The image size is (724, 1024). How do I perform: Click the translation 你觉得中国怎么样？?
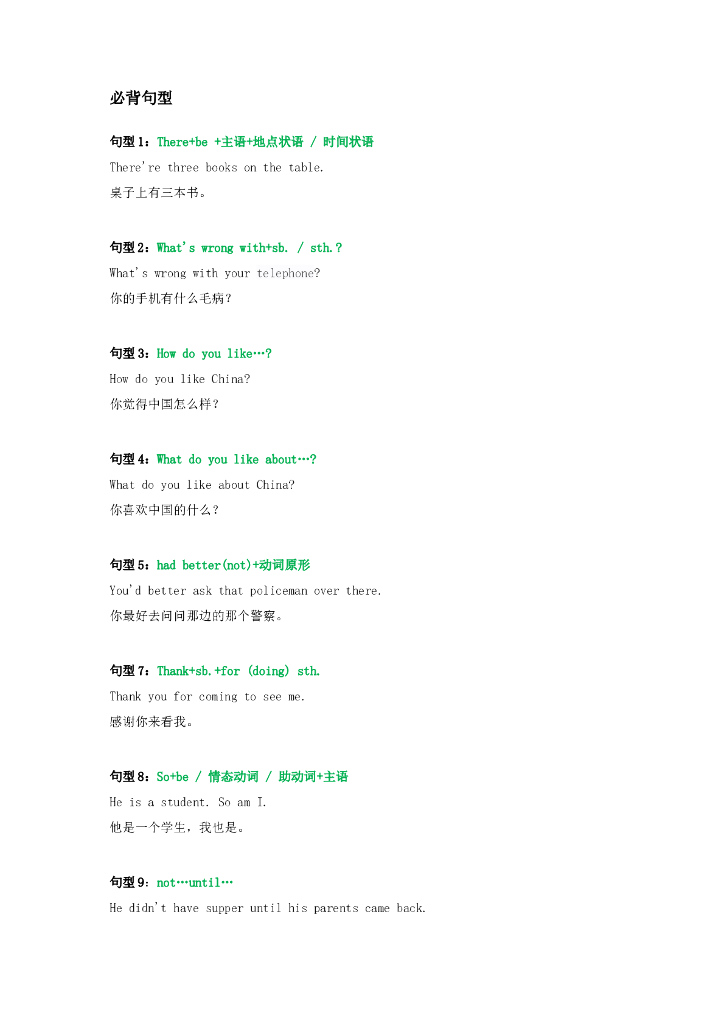click(x=164, y=404)
